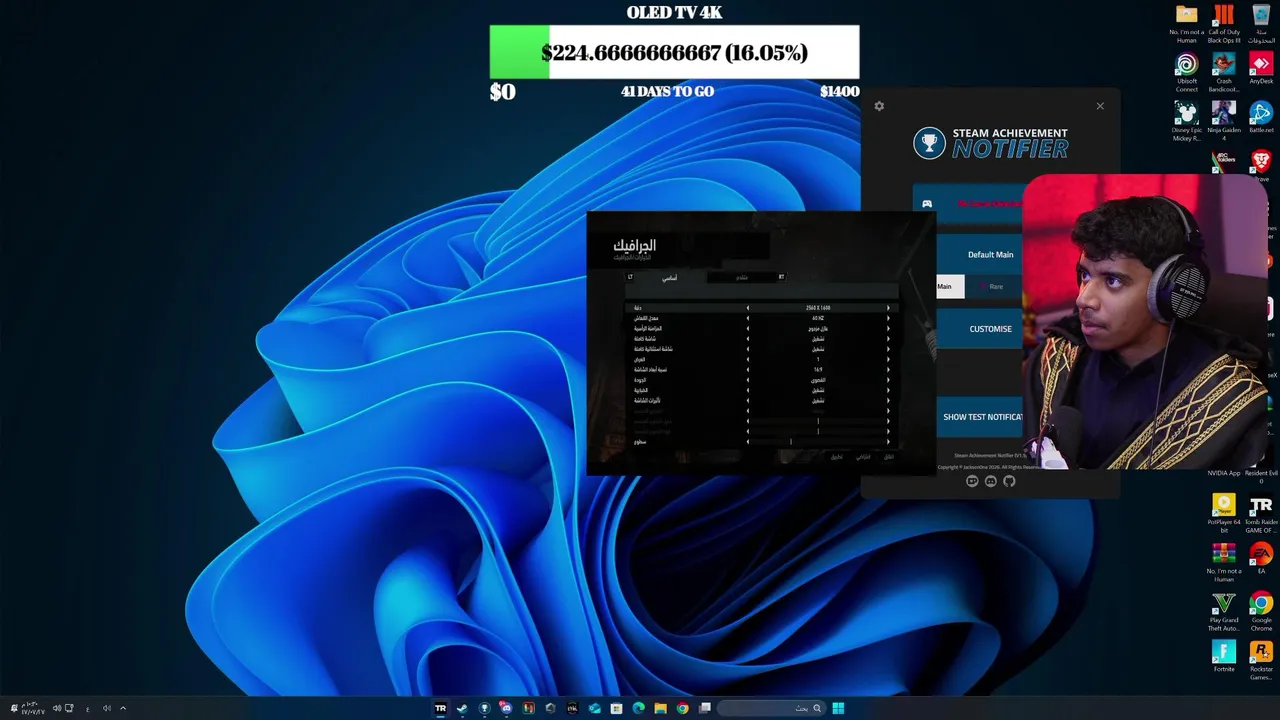Screen dimensions: 1280x720
Task: Open Microsoft Store from the taskbar
Action: point(616,708)
